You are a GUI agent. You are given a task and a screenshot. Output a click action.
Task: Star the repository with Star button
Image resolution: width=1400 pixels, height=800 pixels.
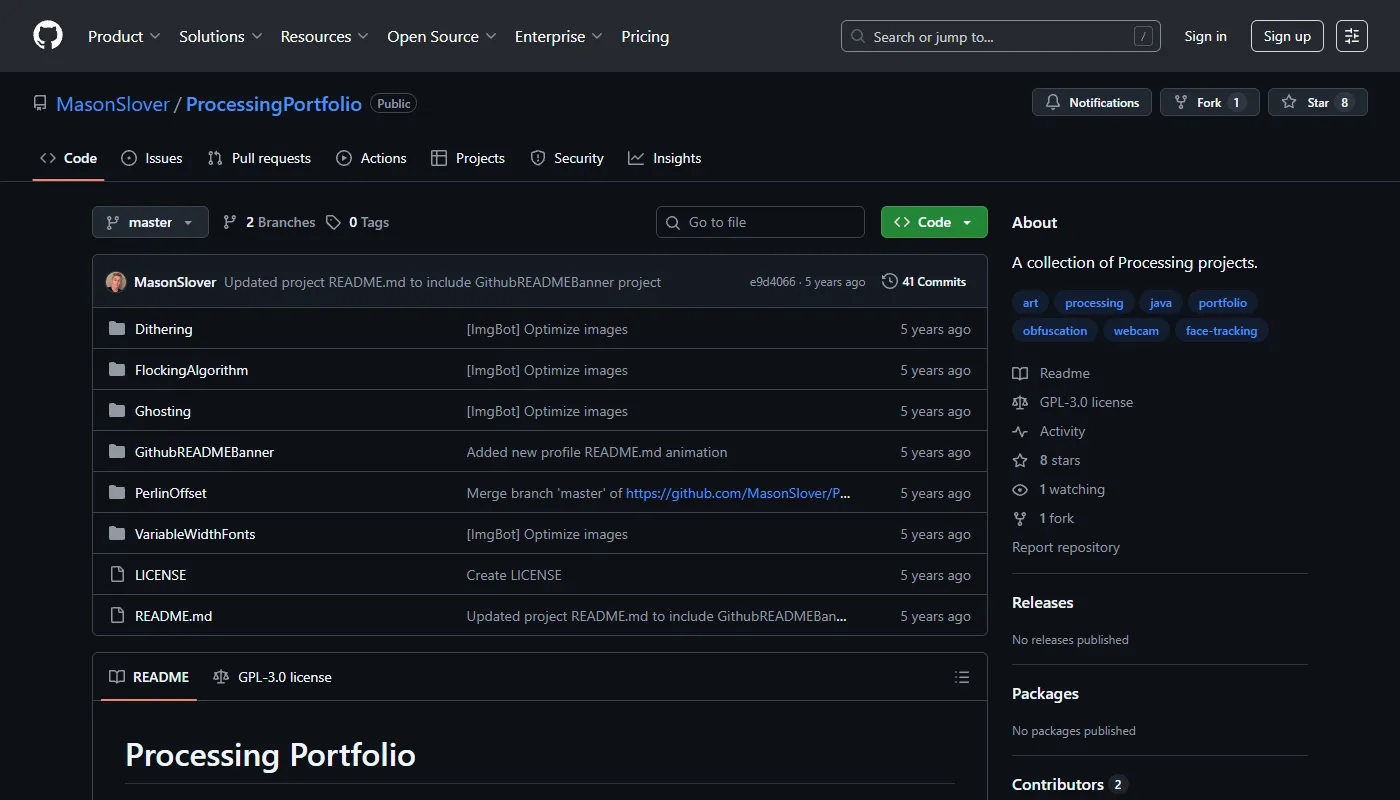[1317, 102]
